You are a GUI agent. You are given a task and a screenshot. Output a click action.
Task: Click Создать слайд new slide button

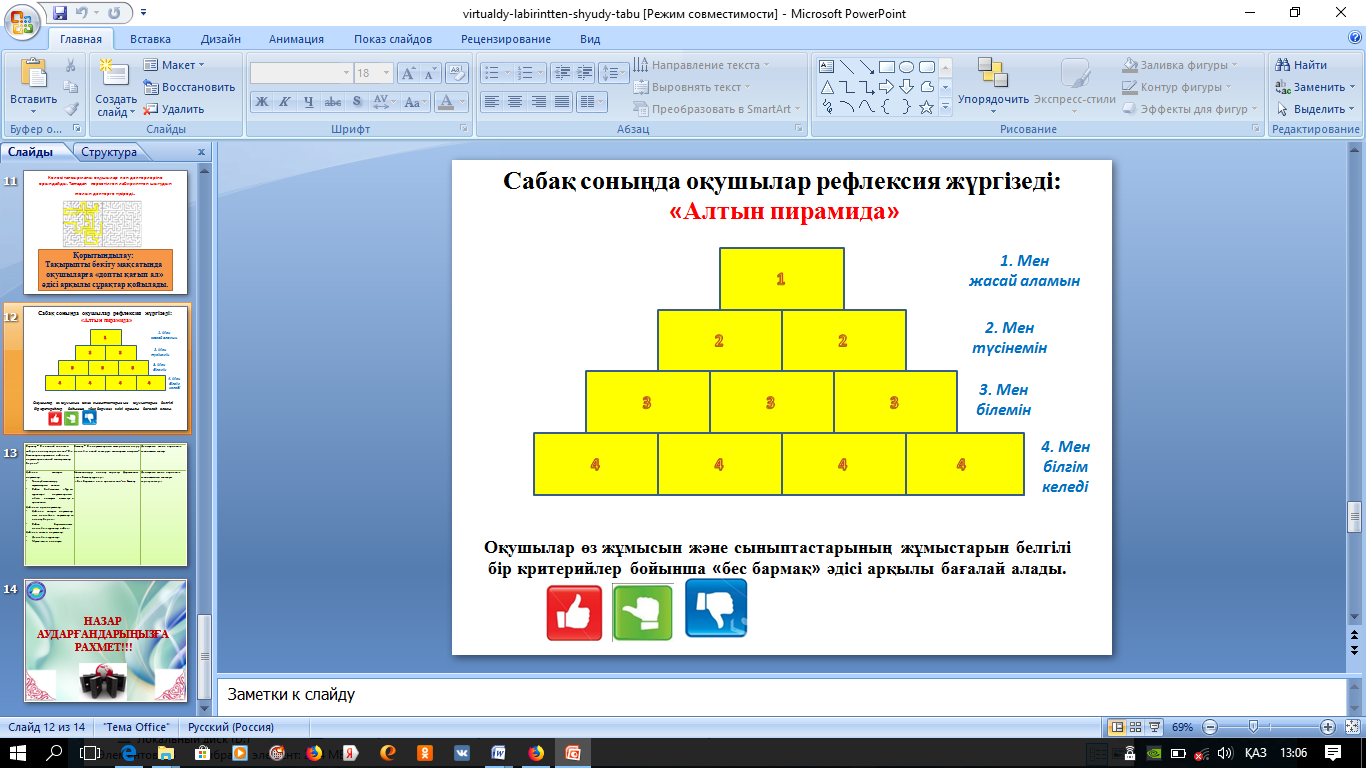116,87
